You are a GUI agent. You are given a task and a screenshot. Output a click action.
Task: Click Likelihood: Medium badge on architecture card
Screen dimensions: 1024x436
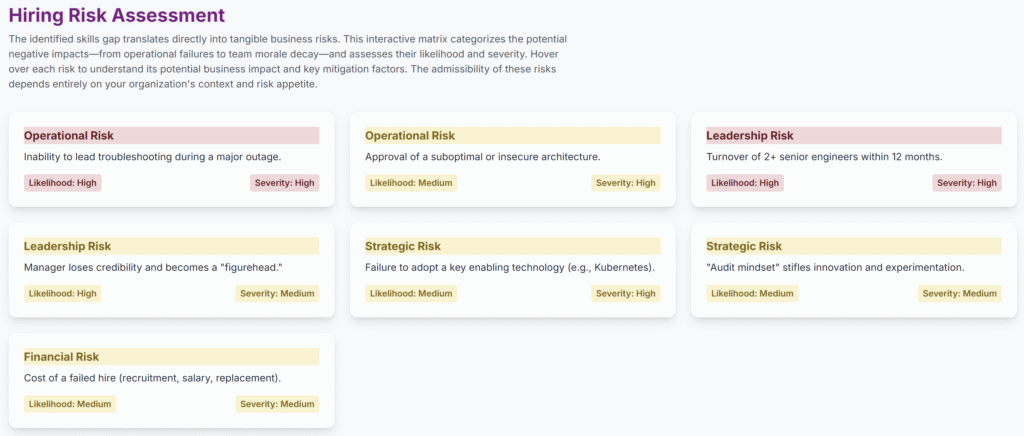click(x=411, y=183)
